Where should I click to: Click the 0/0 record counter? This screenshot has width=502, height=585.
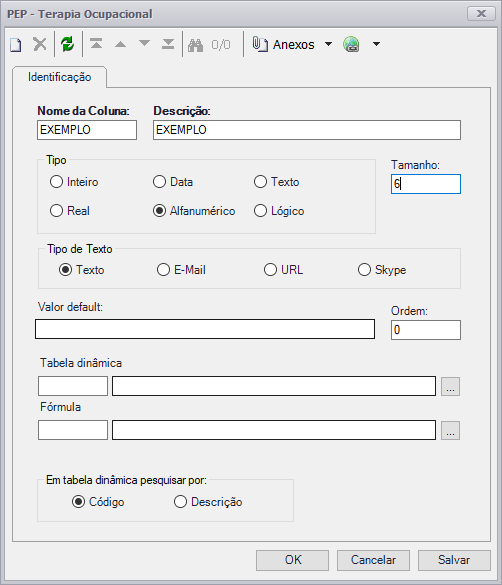221,45
